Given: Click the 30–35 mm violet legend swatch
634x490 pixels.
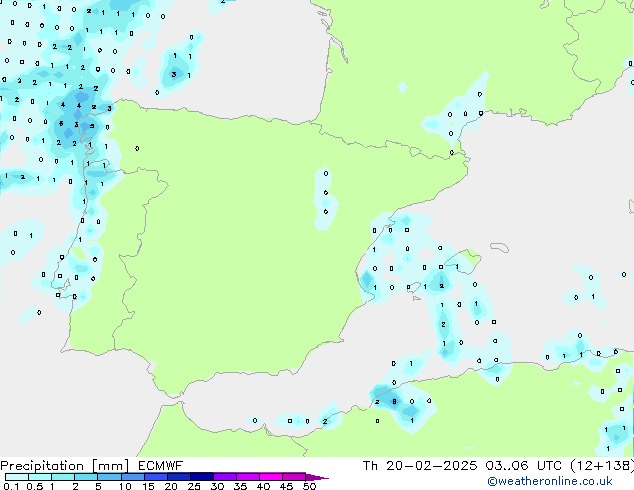Looking at the screenshot, I should (224, 477).
